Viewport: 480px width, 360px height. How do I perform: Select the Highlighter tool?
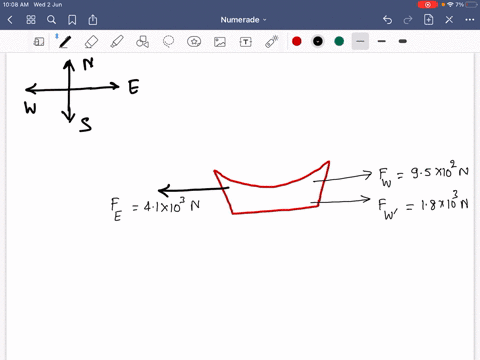pyautogui.click(x=117, y=42)
